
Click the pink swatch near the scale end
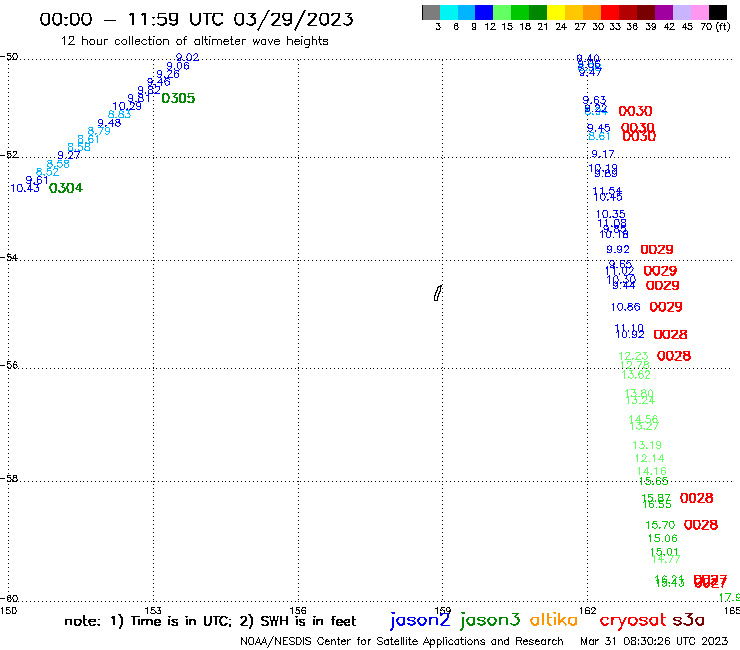tap(699, 12)
